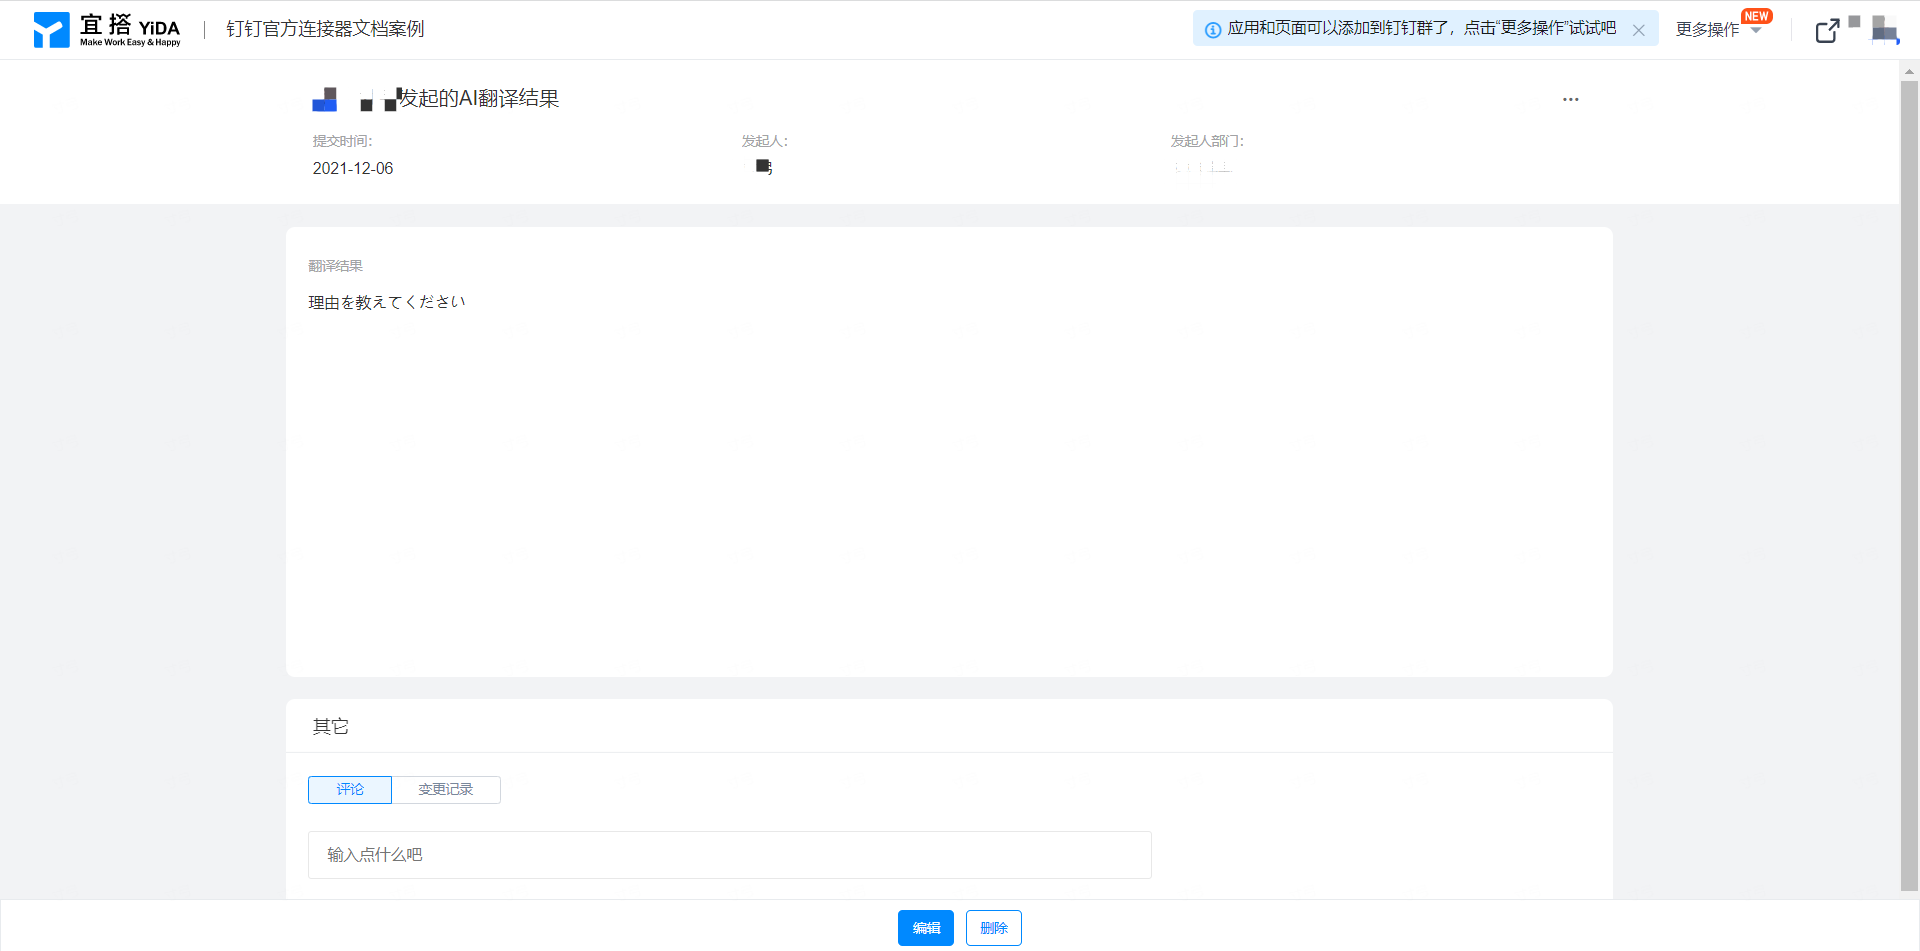The image size is (1920, 951).
Task: Click the scrollbar up arrow
Action: (1909, 71)
